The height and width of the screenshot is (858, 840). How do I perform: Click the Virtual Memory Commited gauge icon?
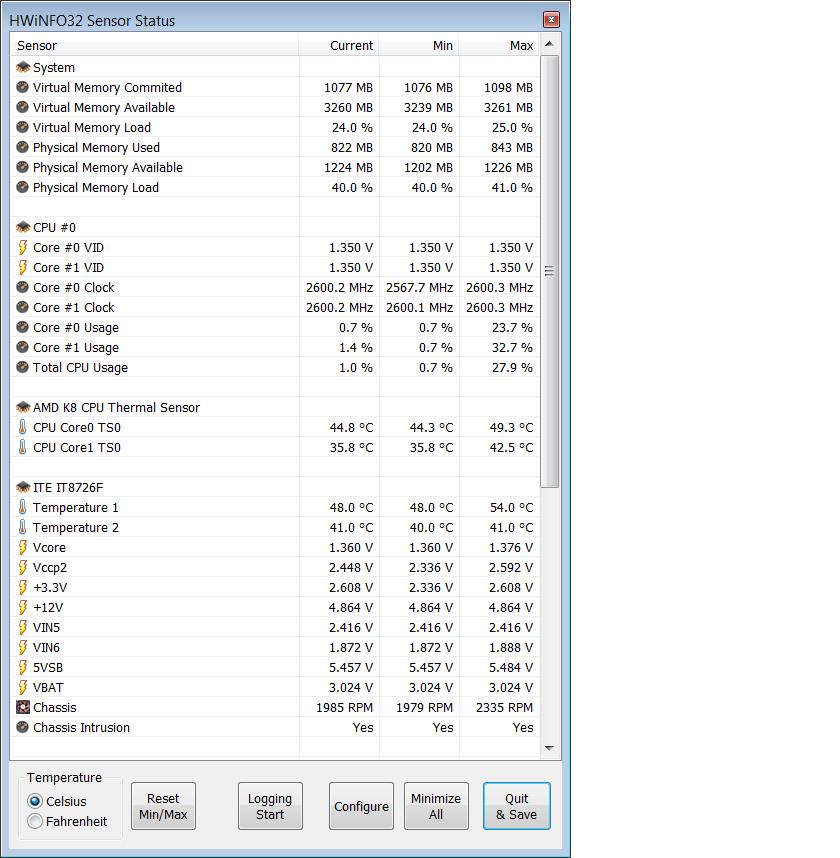point(22,87)
